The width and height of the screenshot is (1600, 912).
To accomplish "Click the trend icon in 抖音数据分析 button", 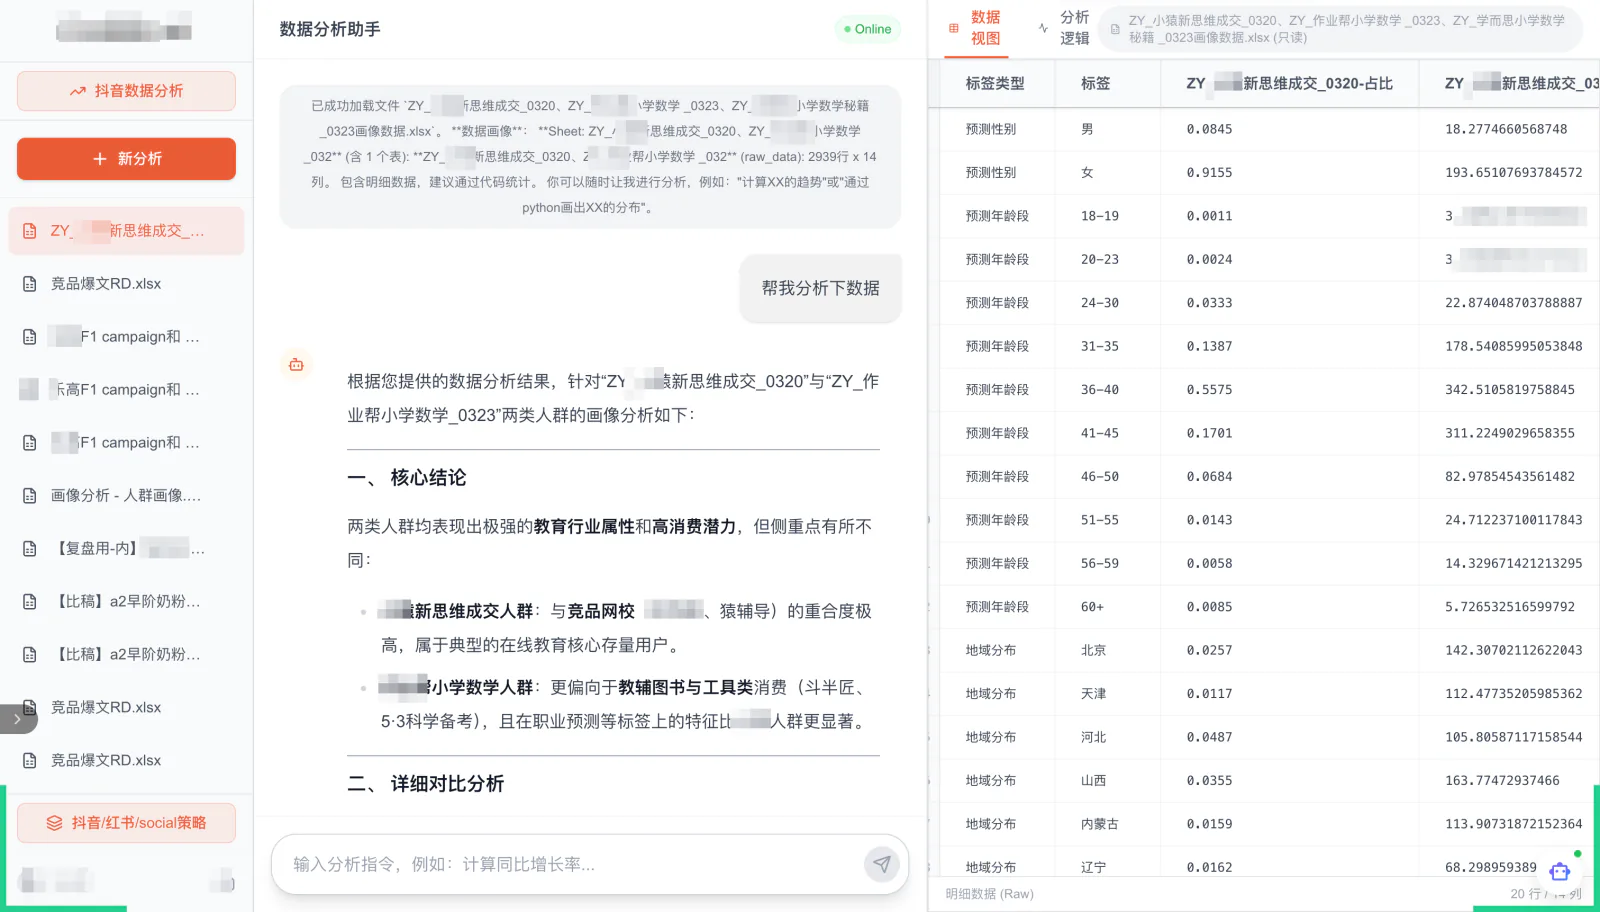I will [x=78, y=91].
